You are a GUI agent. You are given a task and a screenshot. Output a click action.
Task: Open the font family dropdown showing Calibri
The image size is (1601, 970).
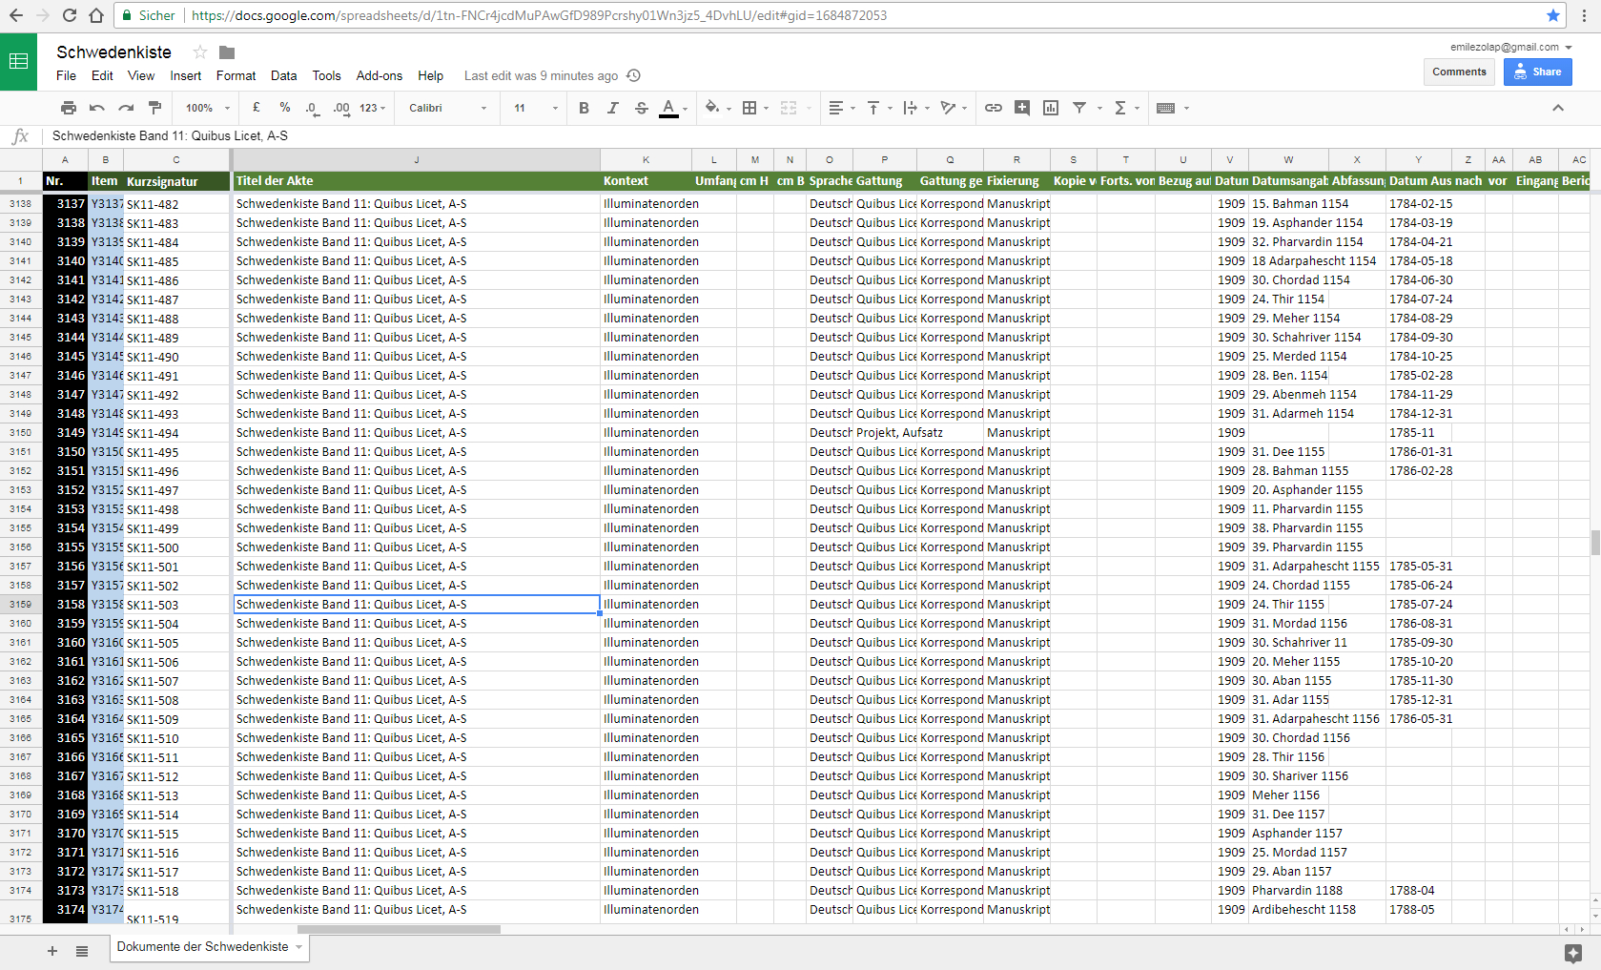(x=446, y=107)
